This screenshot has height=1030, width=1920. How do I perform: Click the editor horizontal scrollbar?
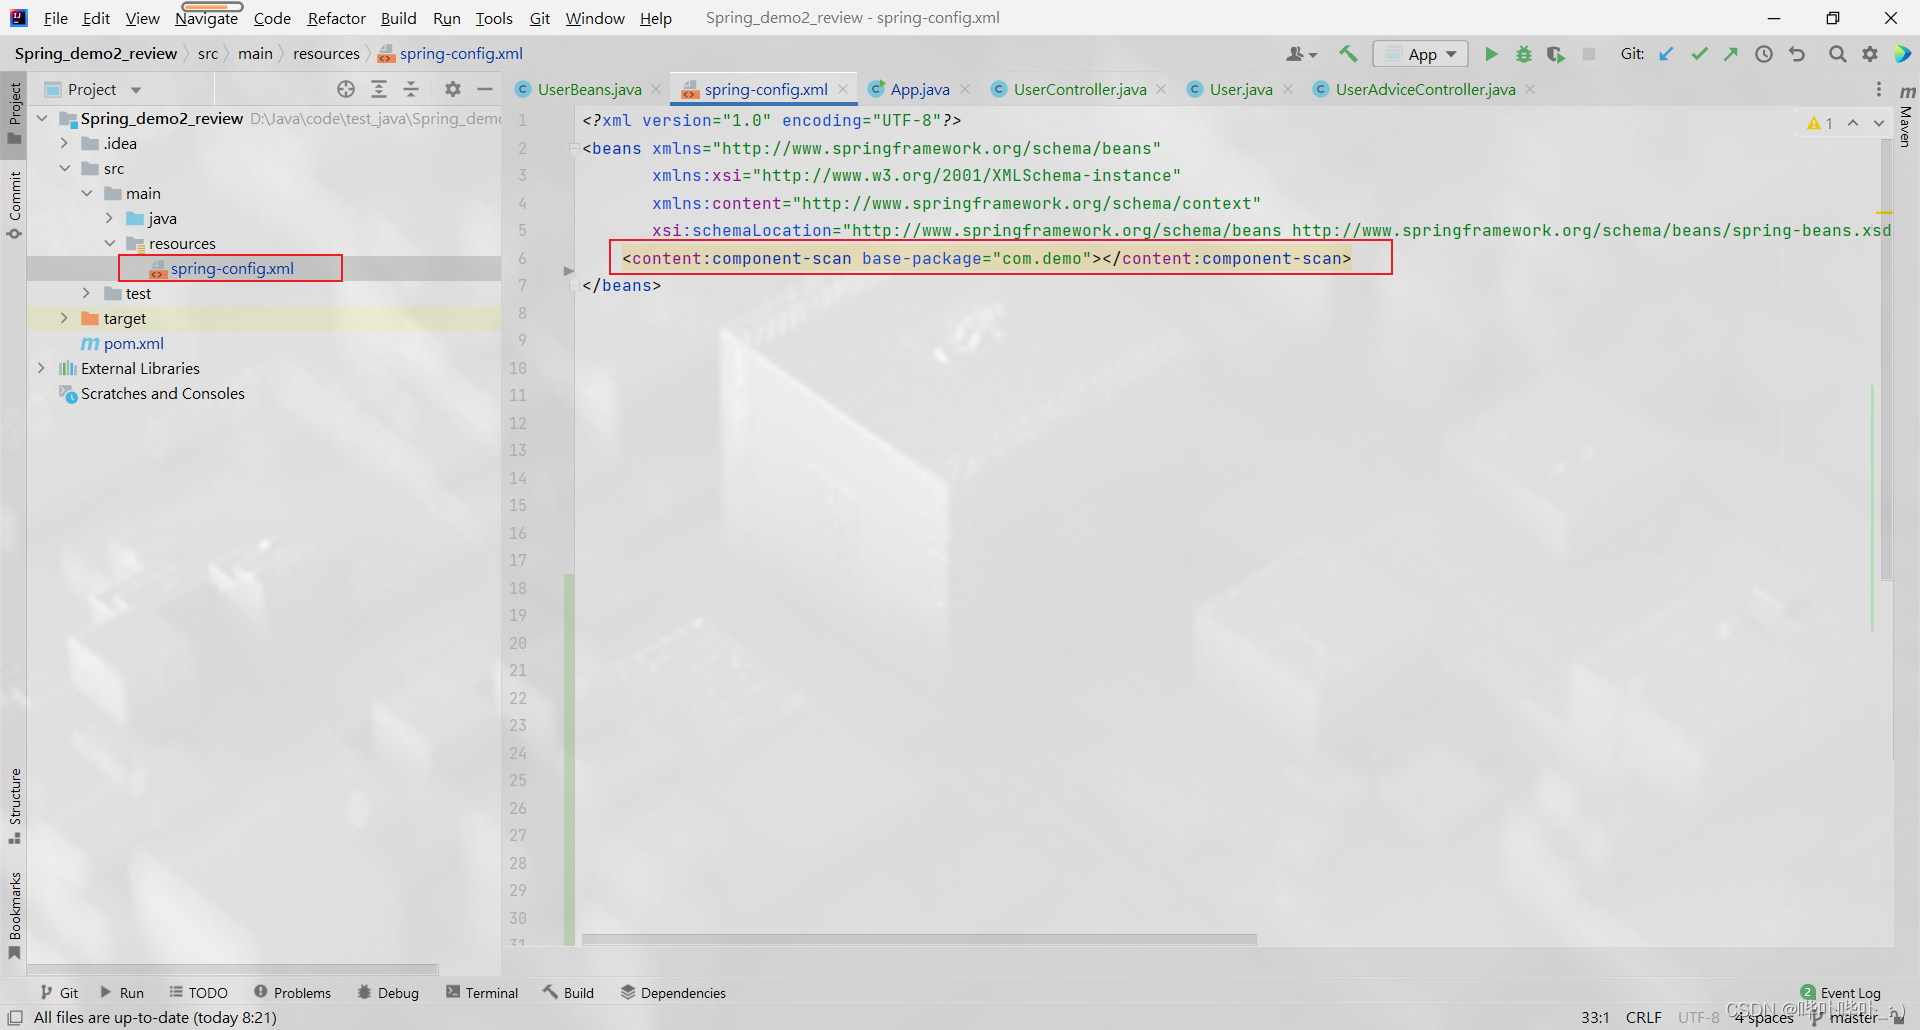click(919, 939)
